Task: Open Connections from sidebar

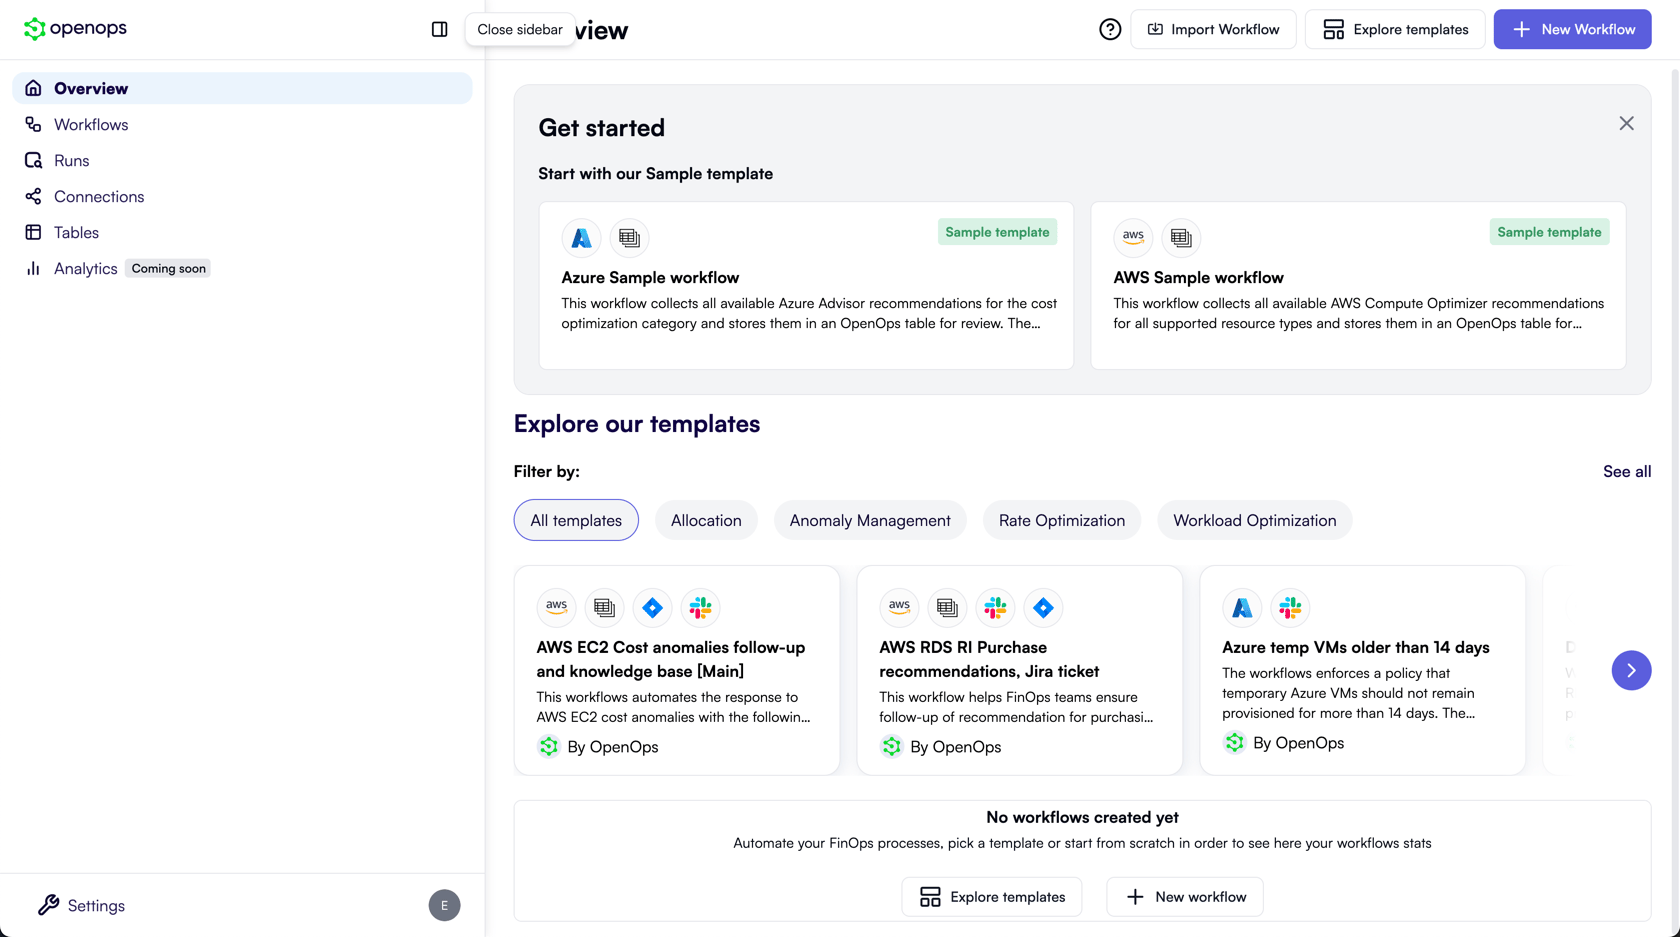Action: tap(242, 196)
